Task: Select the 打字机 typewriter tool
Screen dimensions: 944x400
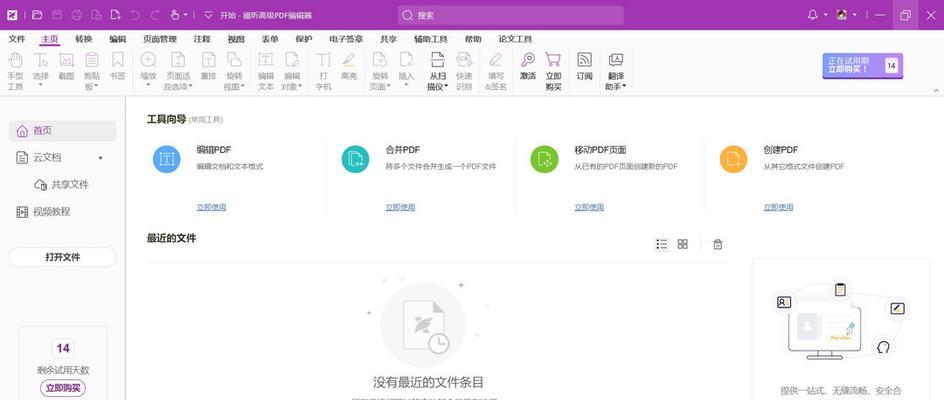Action: pyautogui.click(x=323, y=71)
